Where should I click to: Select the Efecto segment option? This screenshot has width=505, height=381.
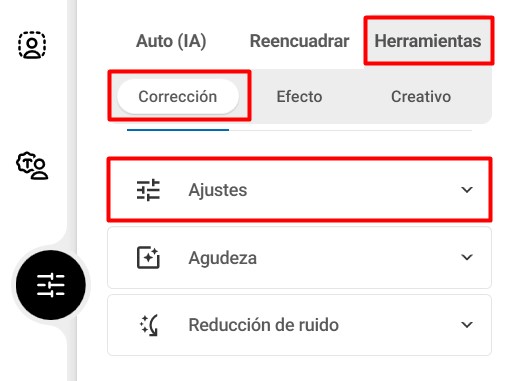[x=299, y=97]
